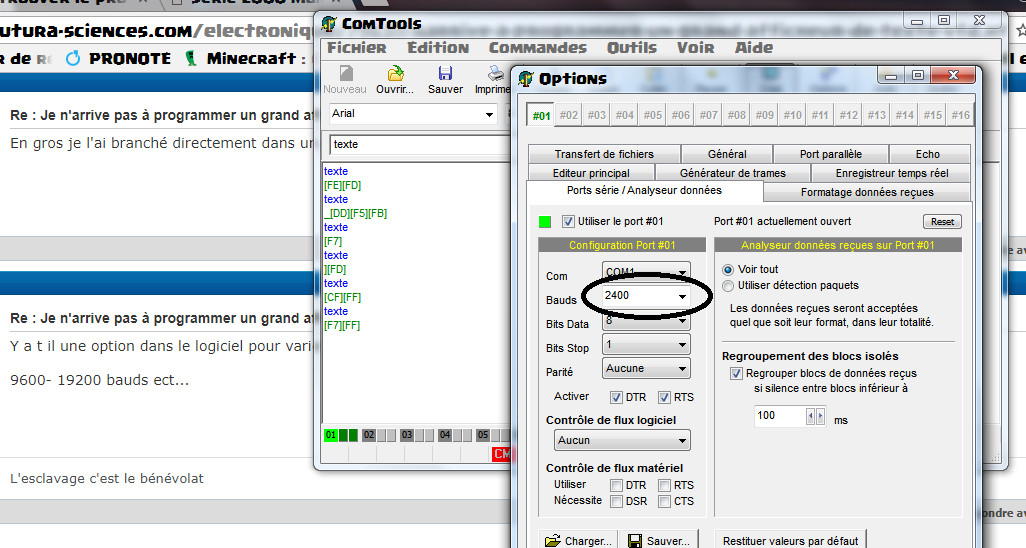Viewport: 1026px width, 548px height.
Task: Toggle the Activer RTS checkbox
Action: coord(664,397)
